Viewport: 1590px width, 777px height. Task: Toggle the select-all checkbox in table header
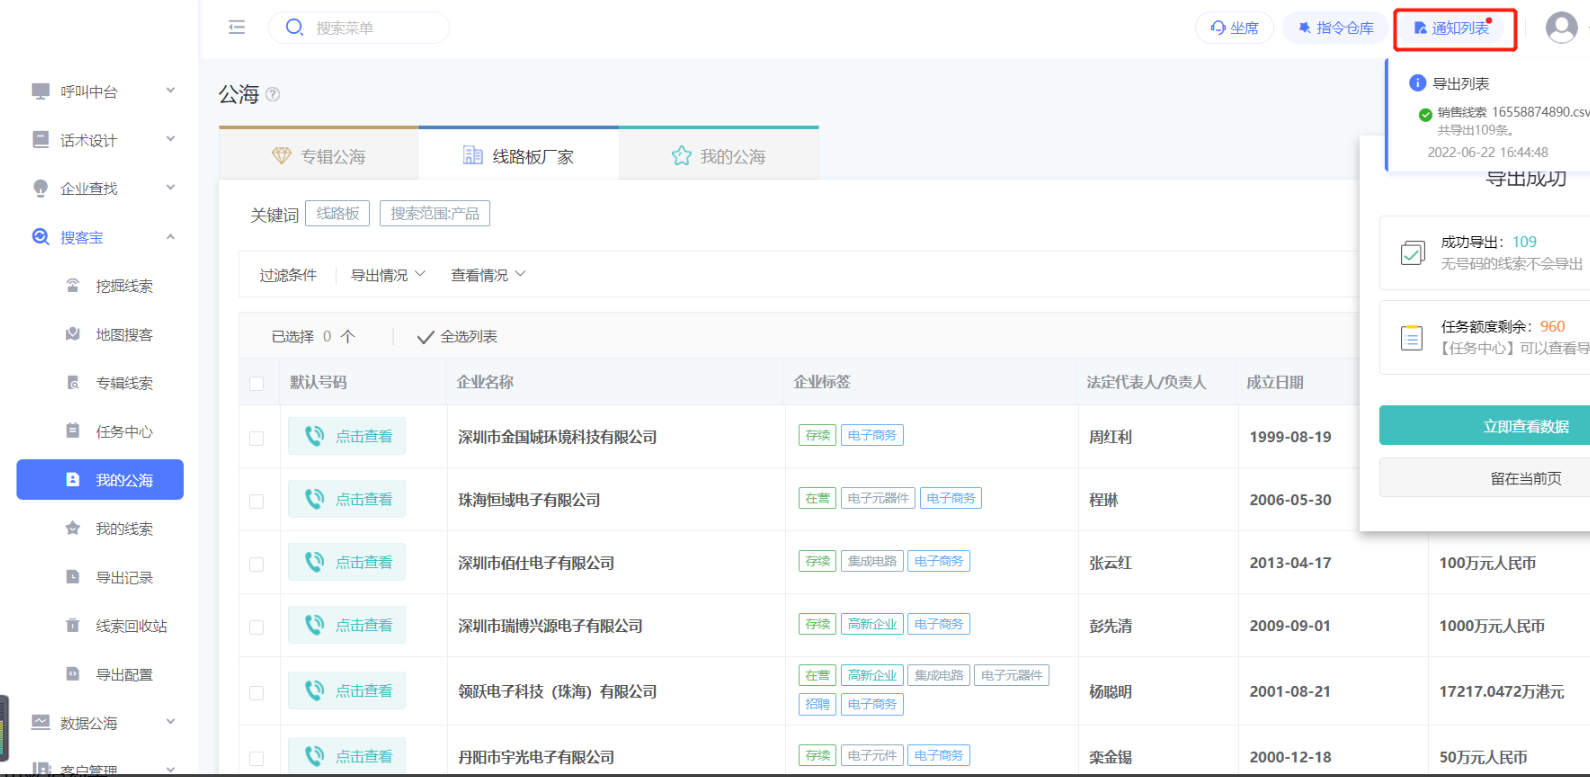coord(257,383)
